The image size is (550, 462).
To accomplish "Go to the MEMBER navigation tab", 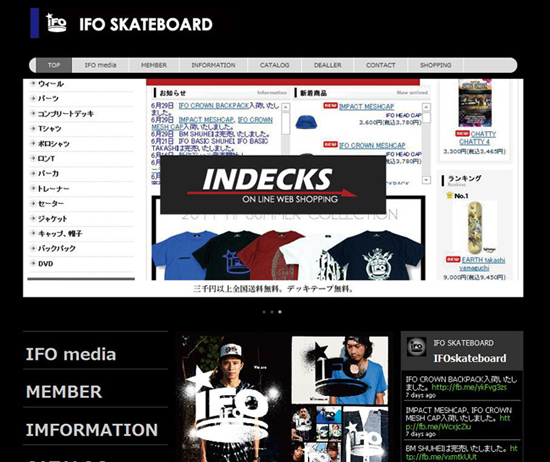I will pos(154,65).
